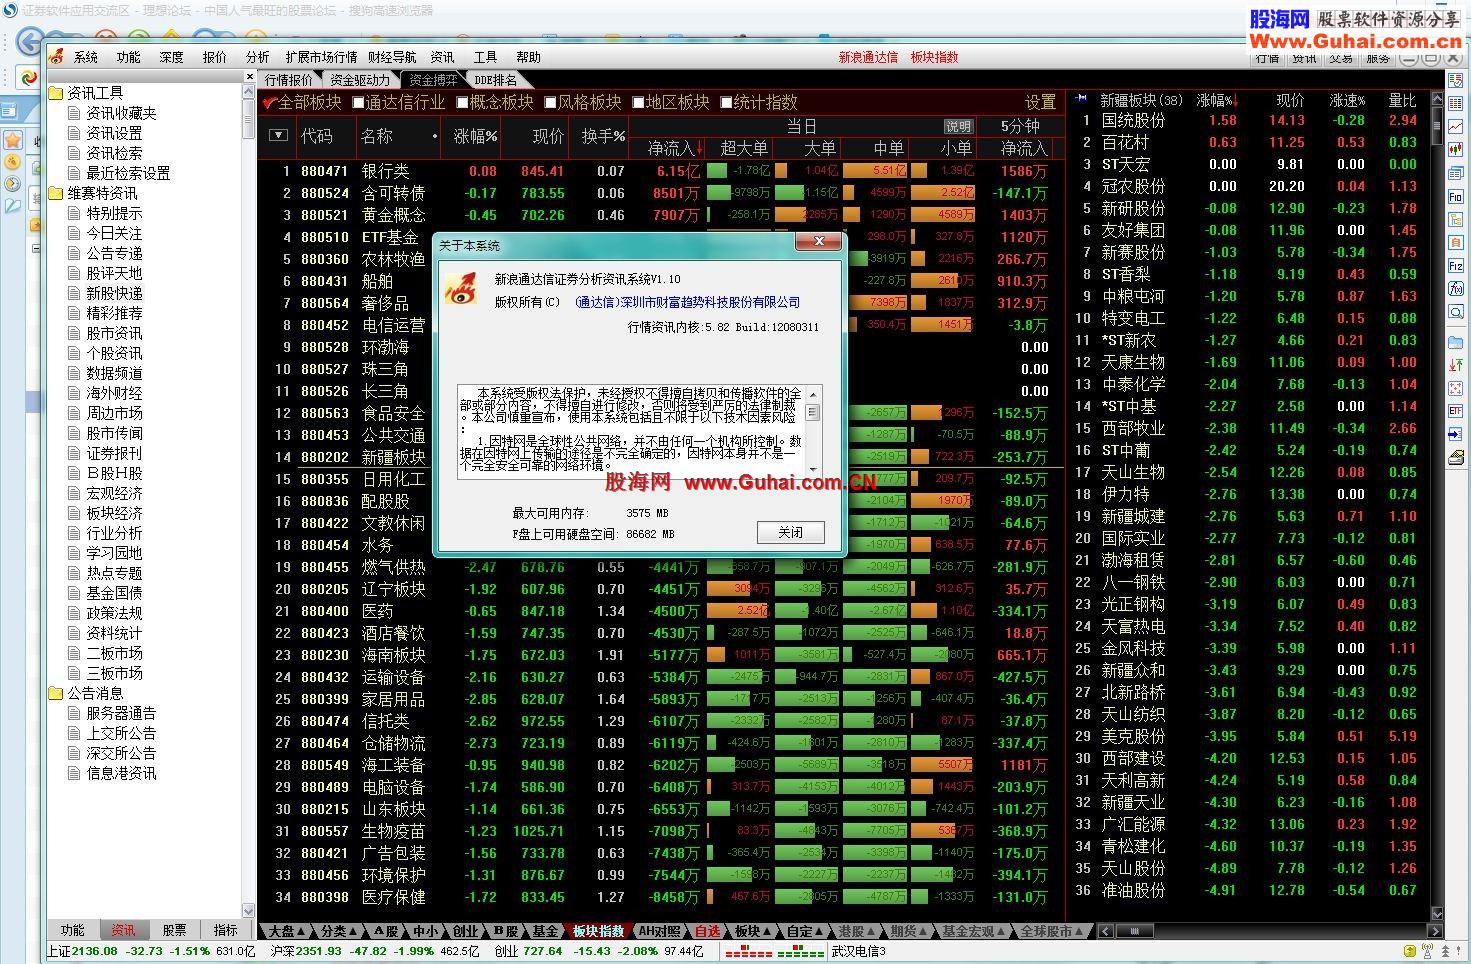Screen dimensions: 1471x964
Task: Close the left news panel with X
Action: coord(250,77)
